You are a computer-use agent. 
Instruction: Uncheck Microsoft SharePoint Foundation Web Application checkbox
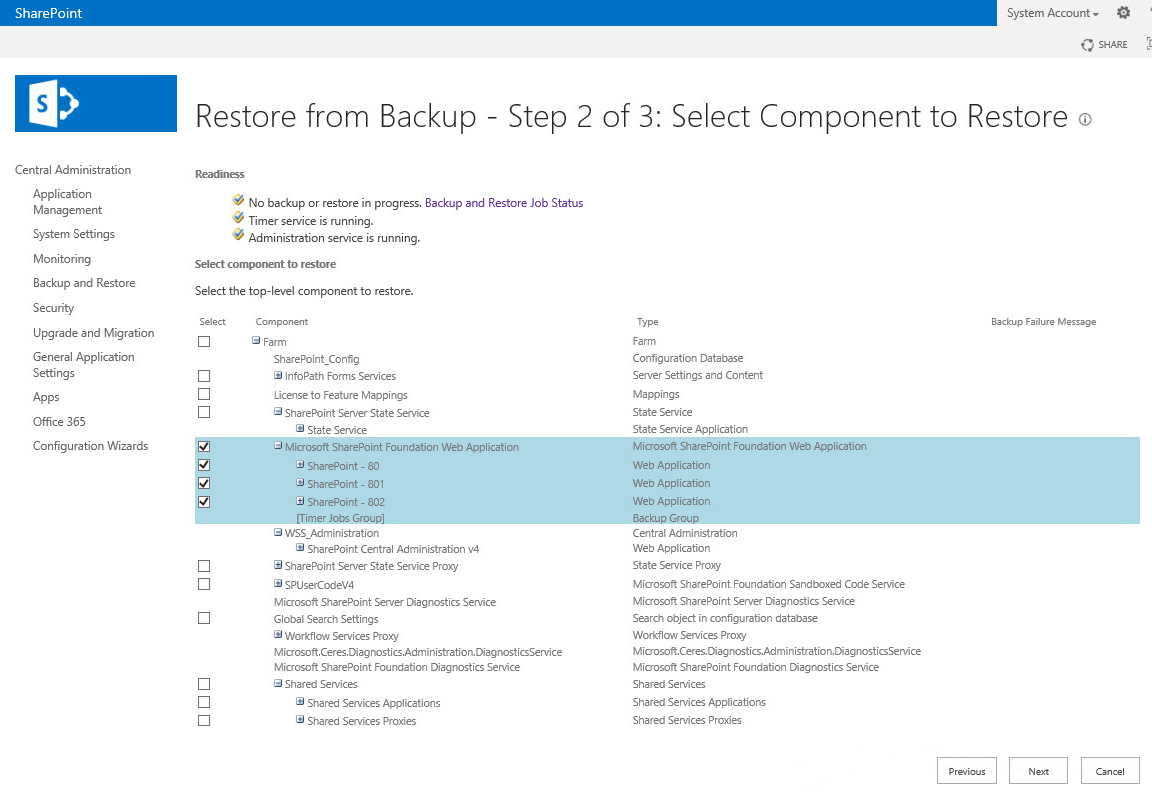pyautogui.click(x=204, y=447)
